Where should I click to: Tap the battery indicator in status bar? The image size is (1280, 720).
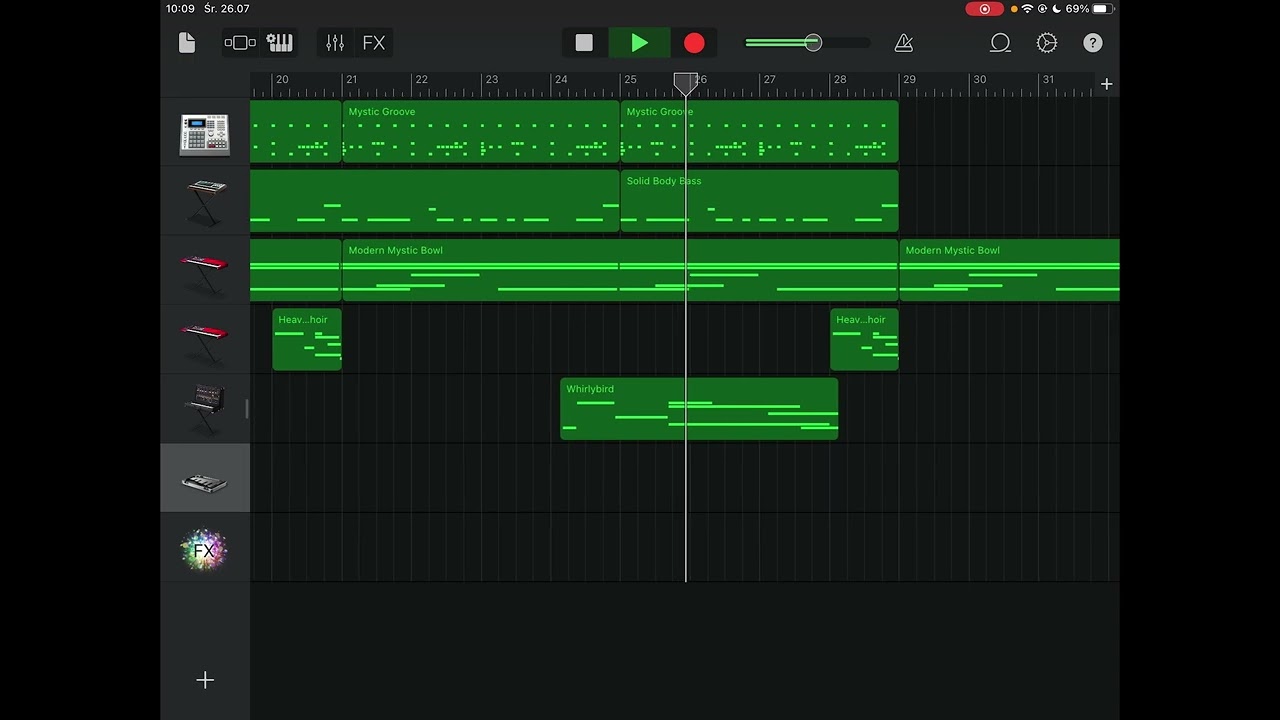pyautogui.click(x=1102, y=9)
